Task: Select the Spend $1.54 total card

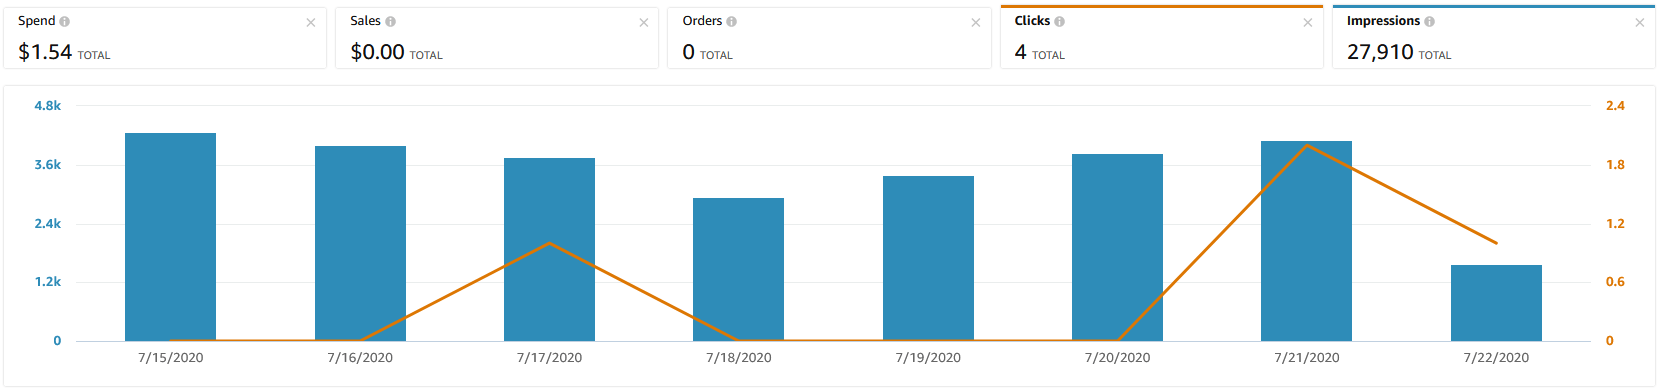Action: 165,38
